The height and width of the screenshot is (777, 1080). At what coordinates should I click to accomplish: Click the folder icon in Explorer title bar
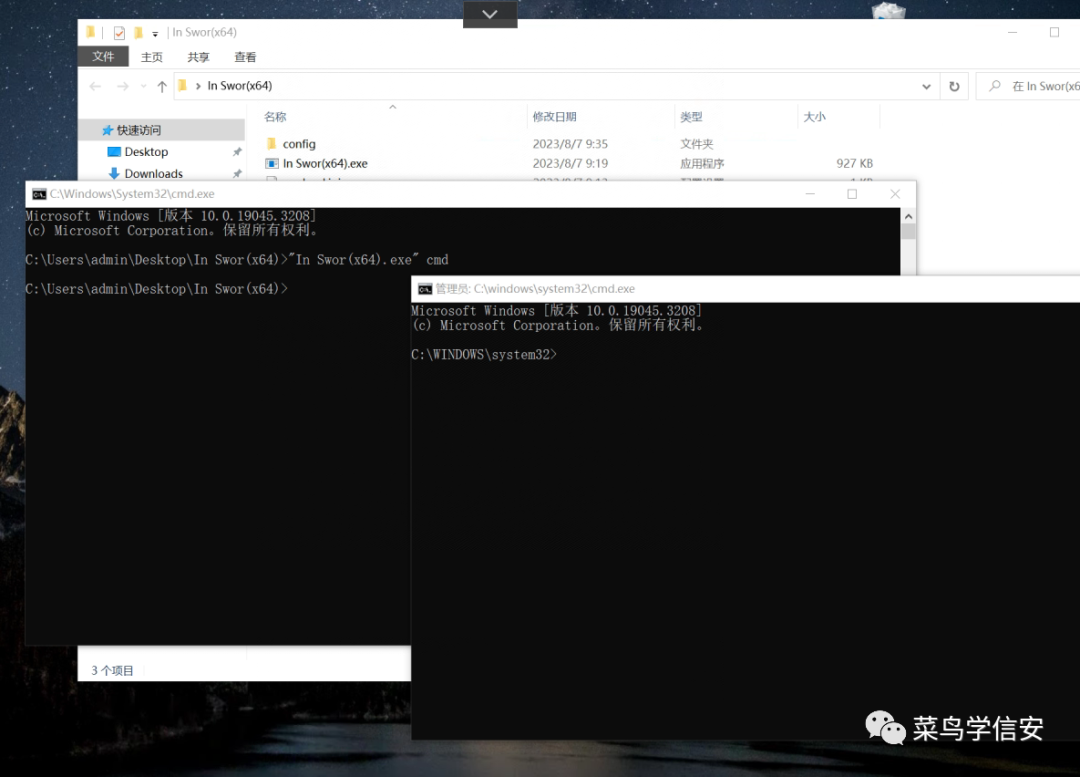click(x=90, y=32)
